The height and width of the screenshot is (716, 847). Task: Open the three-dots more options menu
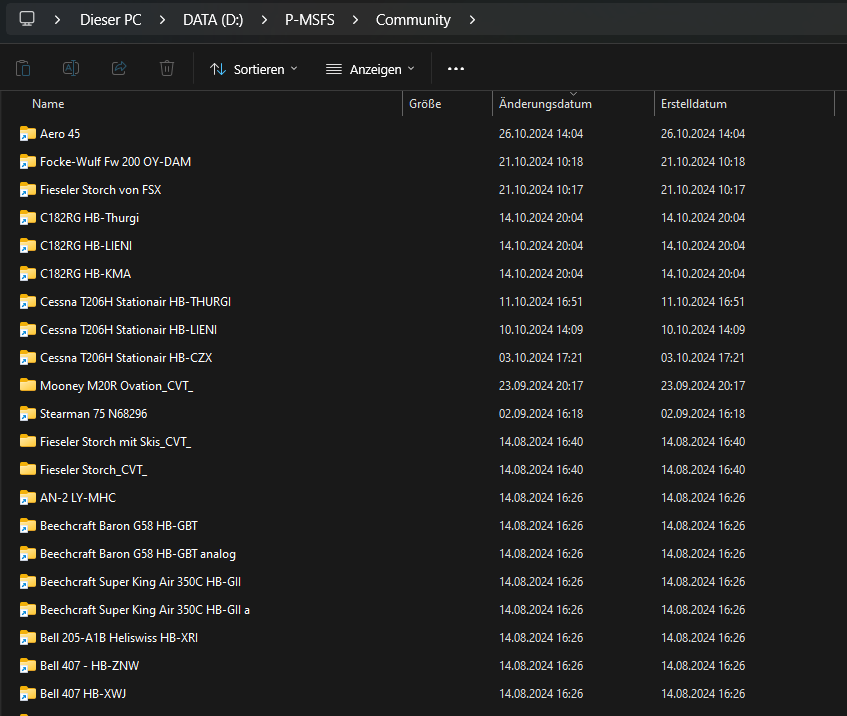(x=456, y=69)
